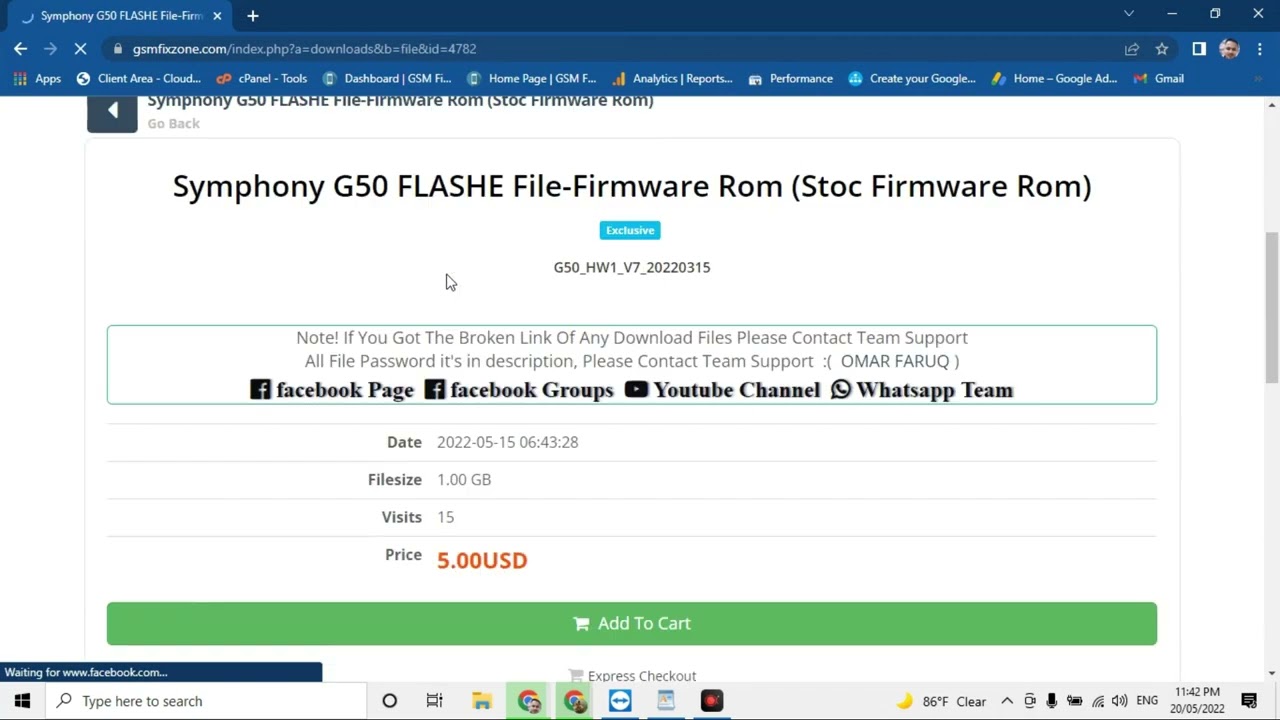The height and width of the screenshot is (720, 1280).
Task: Open the notification center icon
Action: pyautogui.click(x=1249, y=701)
